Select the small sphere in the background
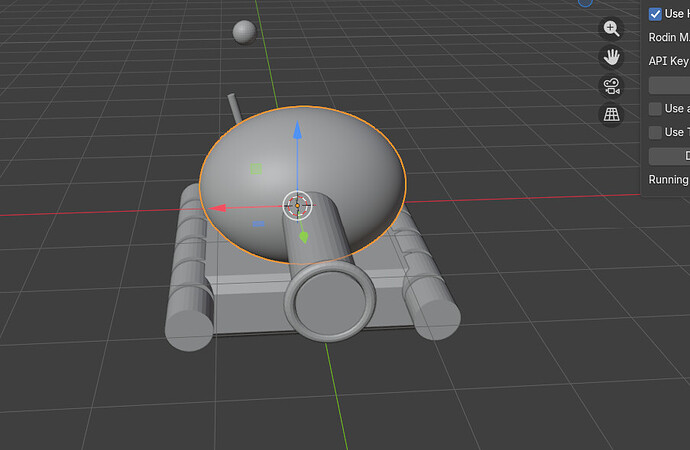The height and width of the screenshot is (450, 690). click(244, 32)
